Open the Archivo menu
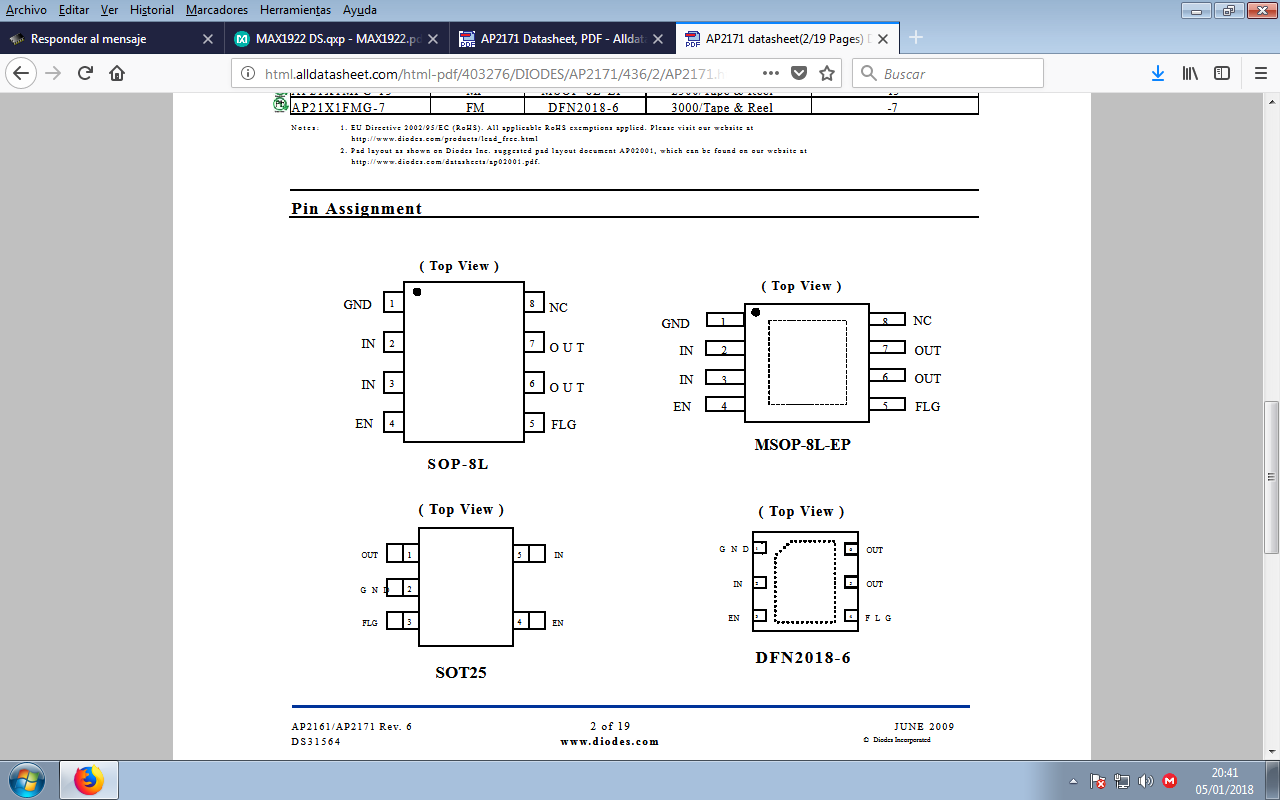Screen dimensions: 1280x800 26,10
